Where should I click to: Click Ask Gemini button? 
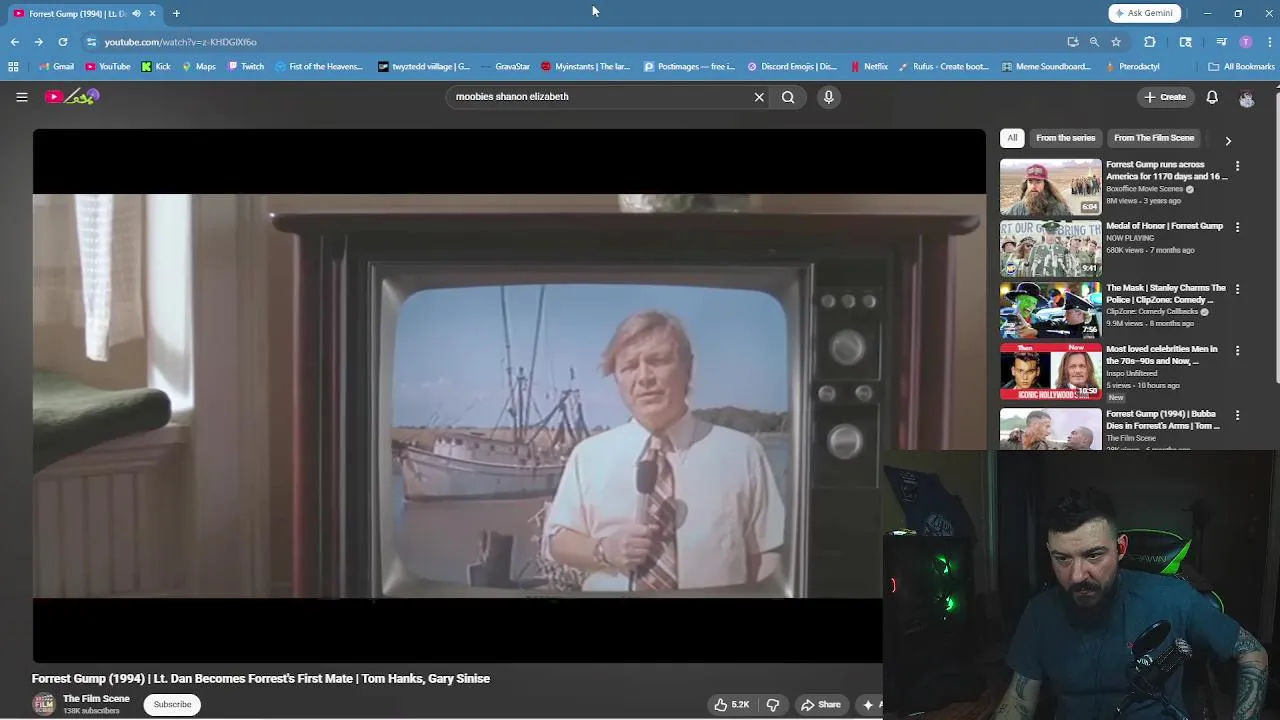tap(1144, 13)
